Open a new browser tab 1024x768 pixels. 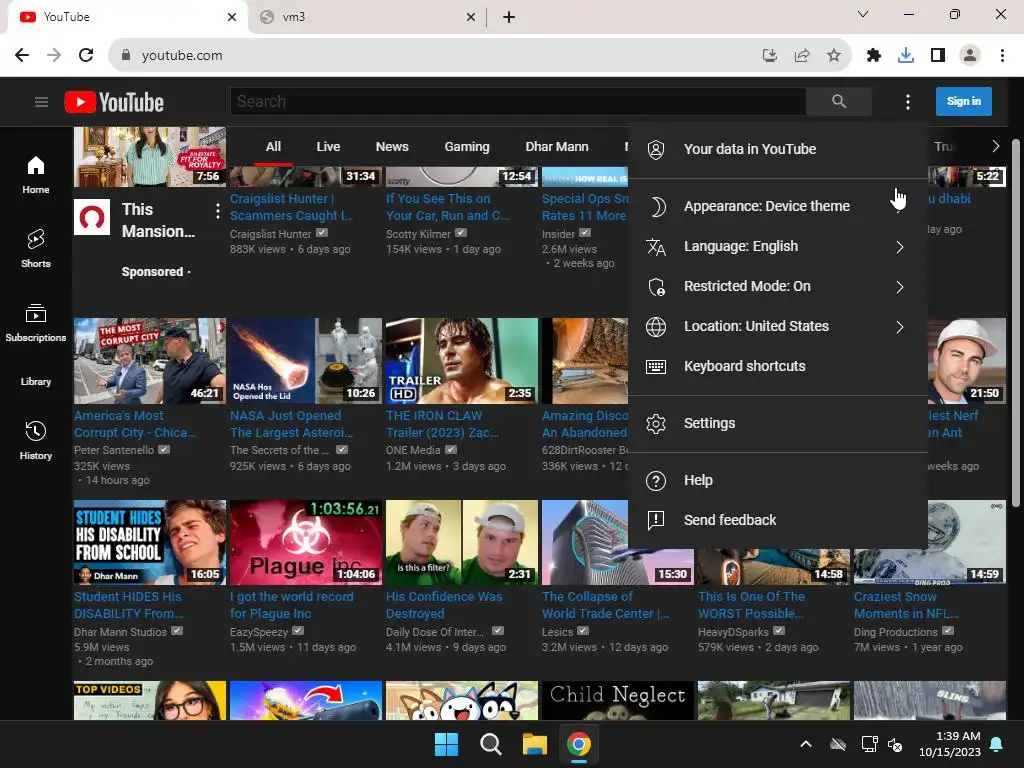click(509, 17)
